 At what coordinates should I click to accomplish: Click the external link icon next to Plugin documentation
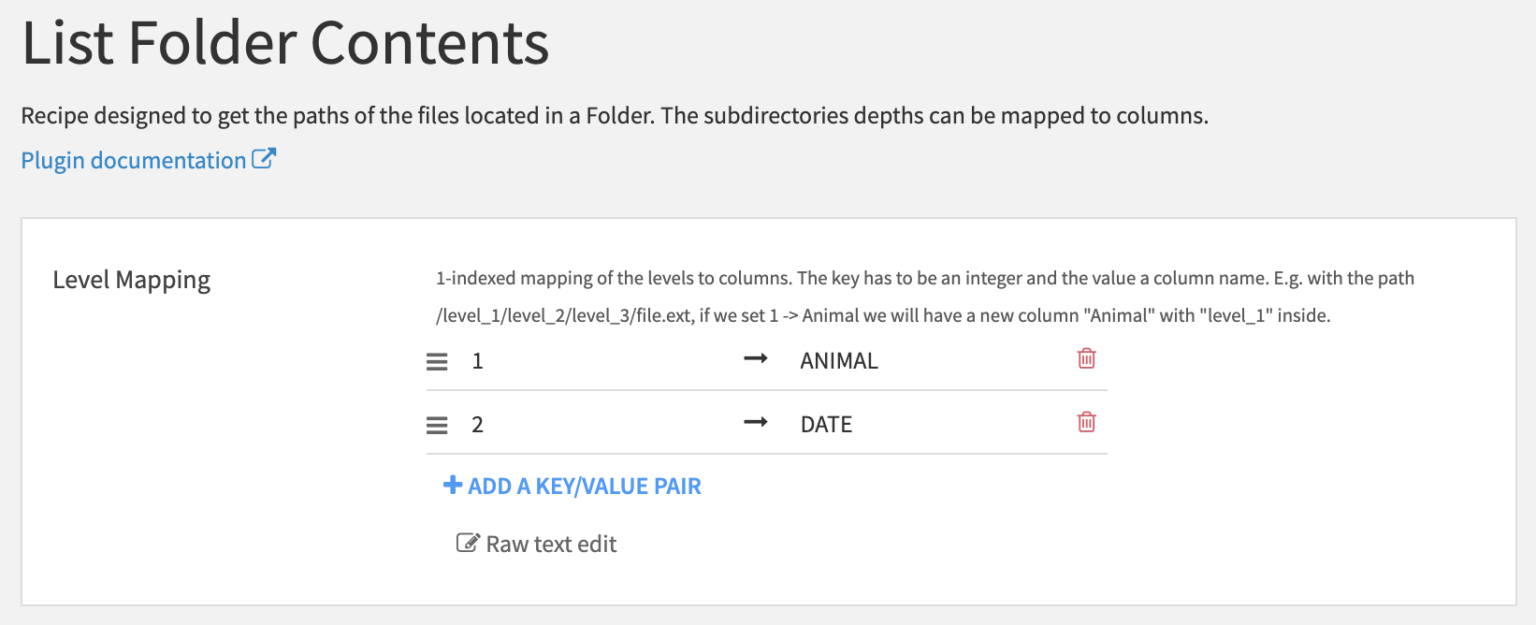[264, 158]
